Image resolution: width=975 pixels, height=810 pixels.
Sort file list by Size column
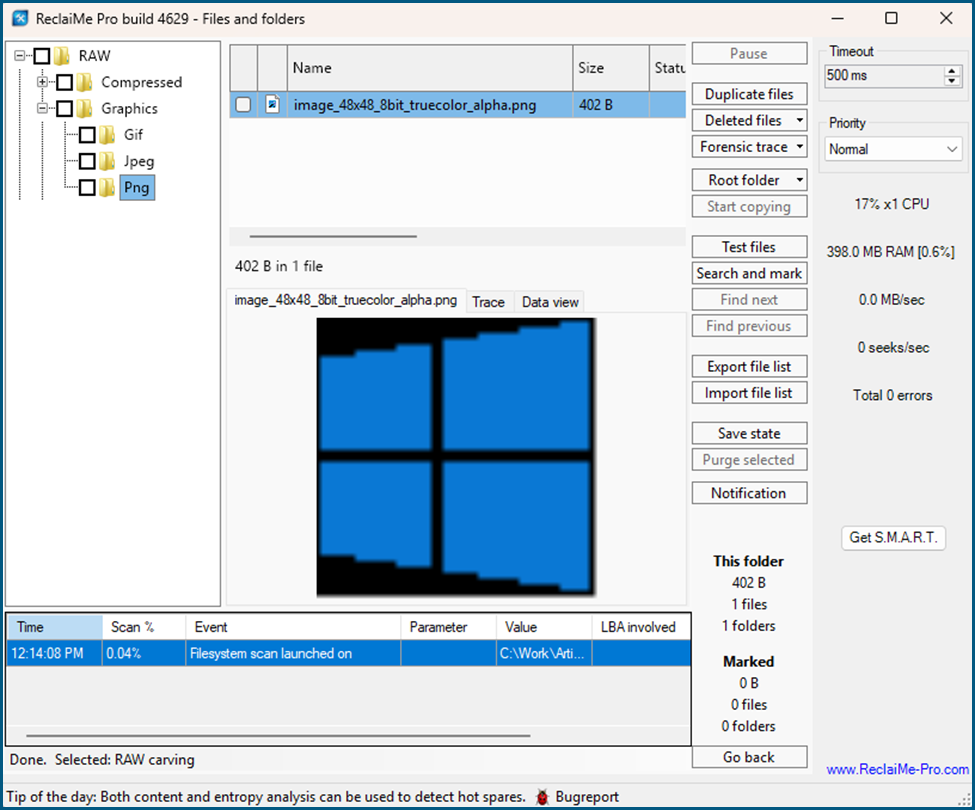[611, 68]
